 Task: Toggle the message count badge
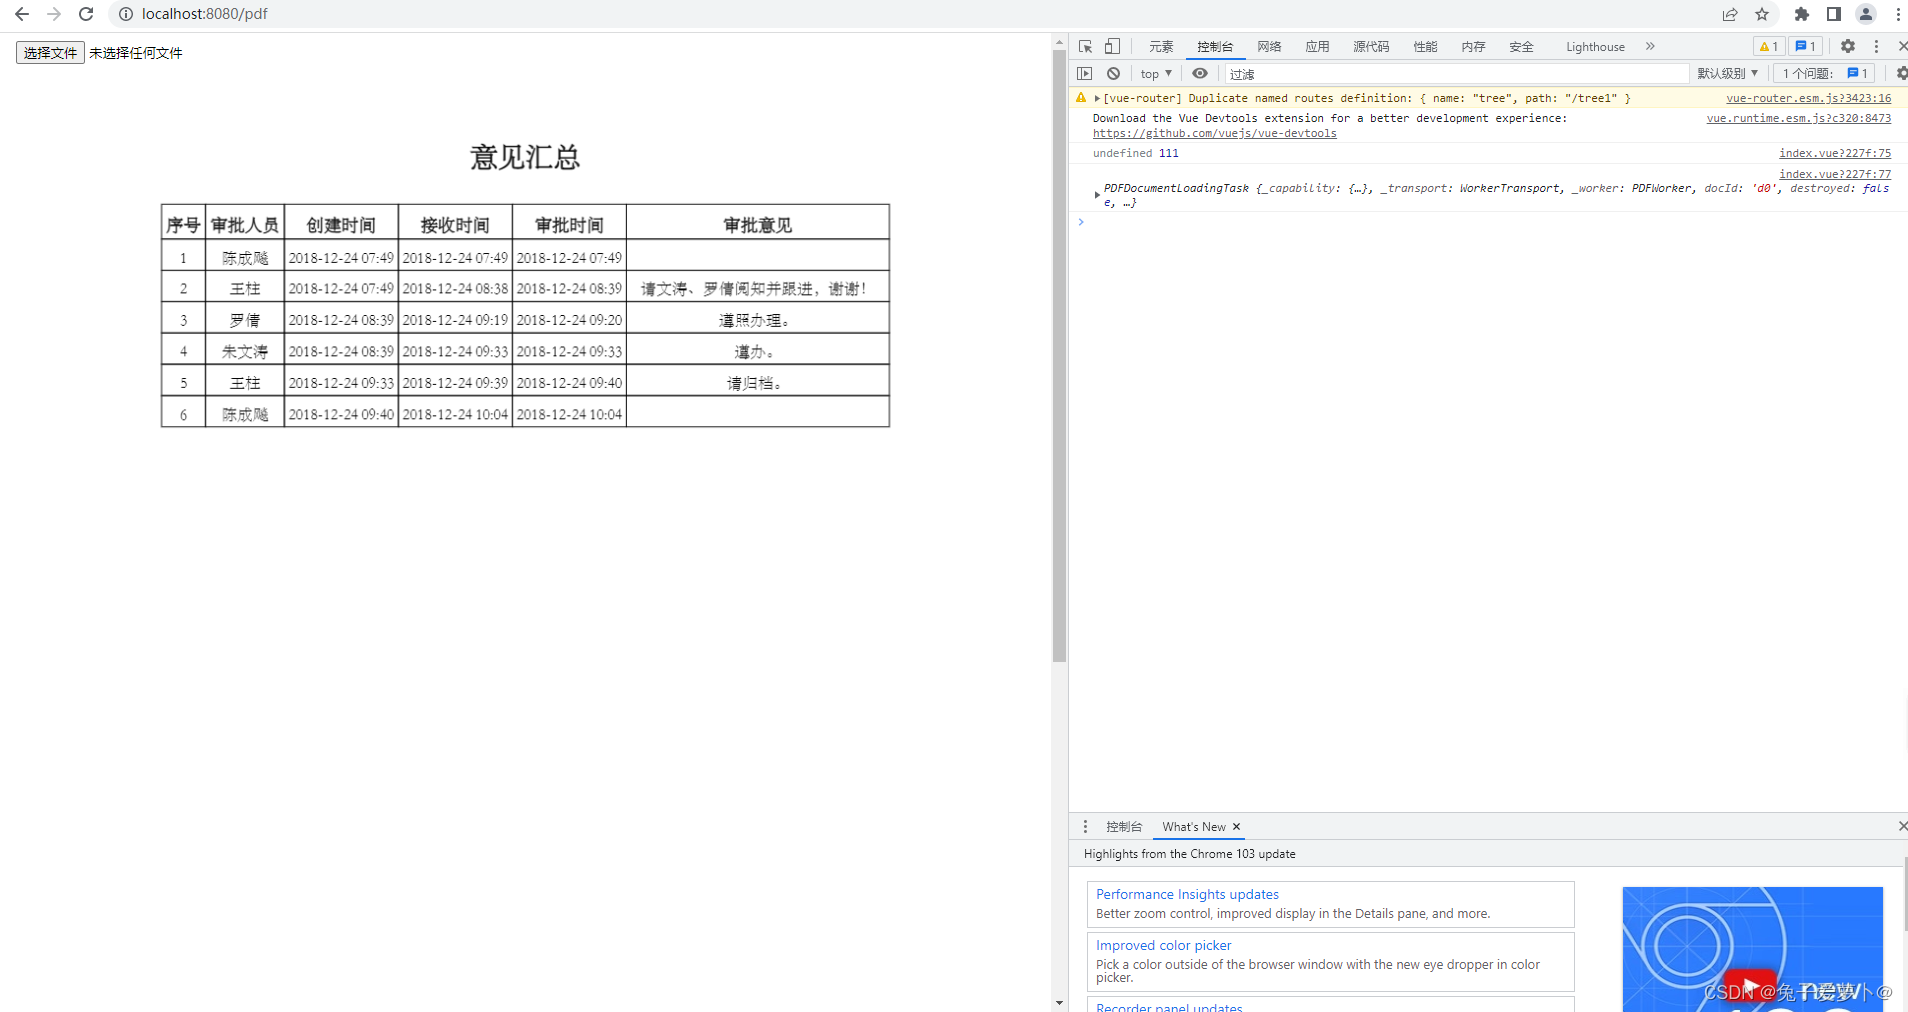tap(1803, 46)
